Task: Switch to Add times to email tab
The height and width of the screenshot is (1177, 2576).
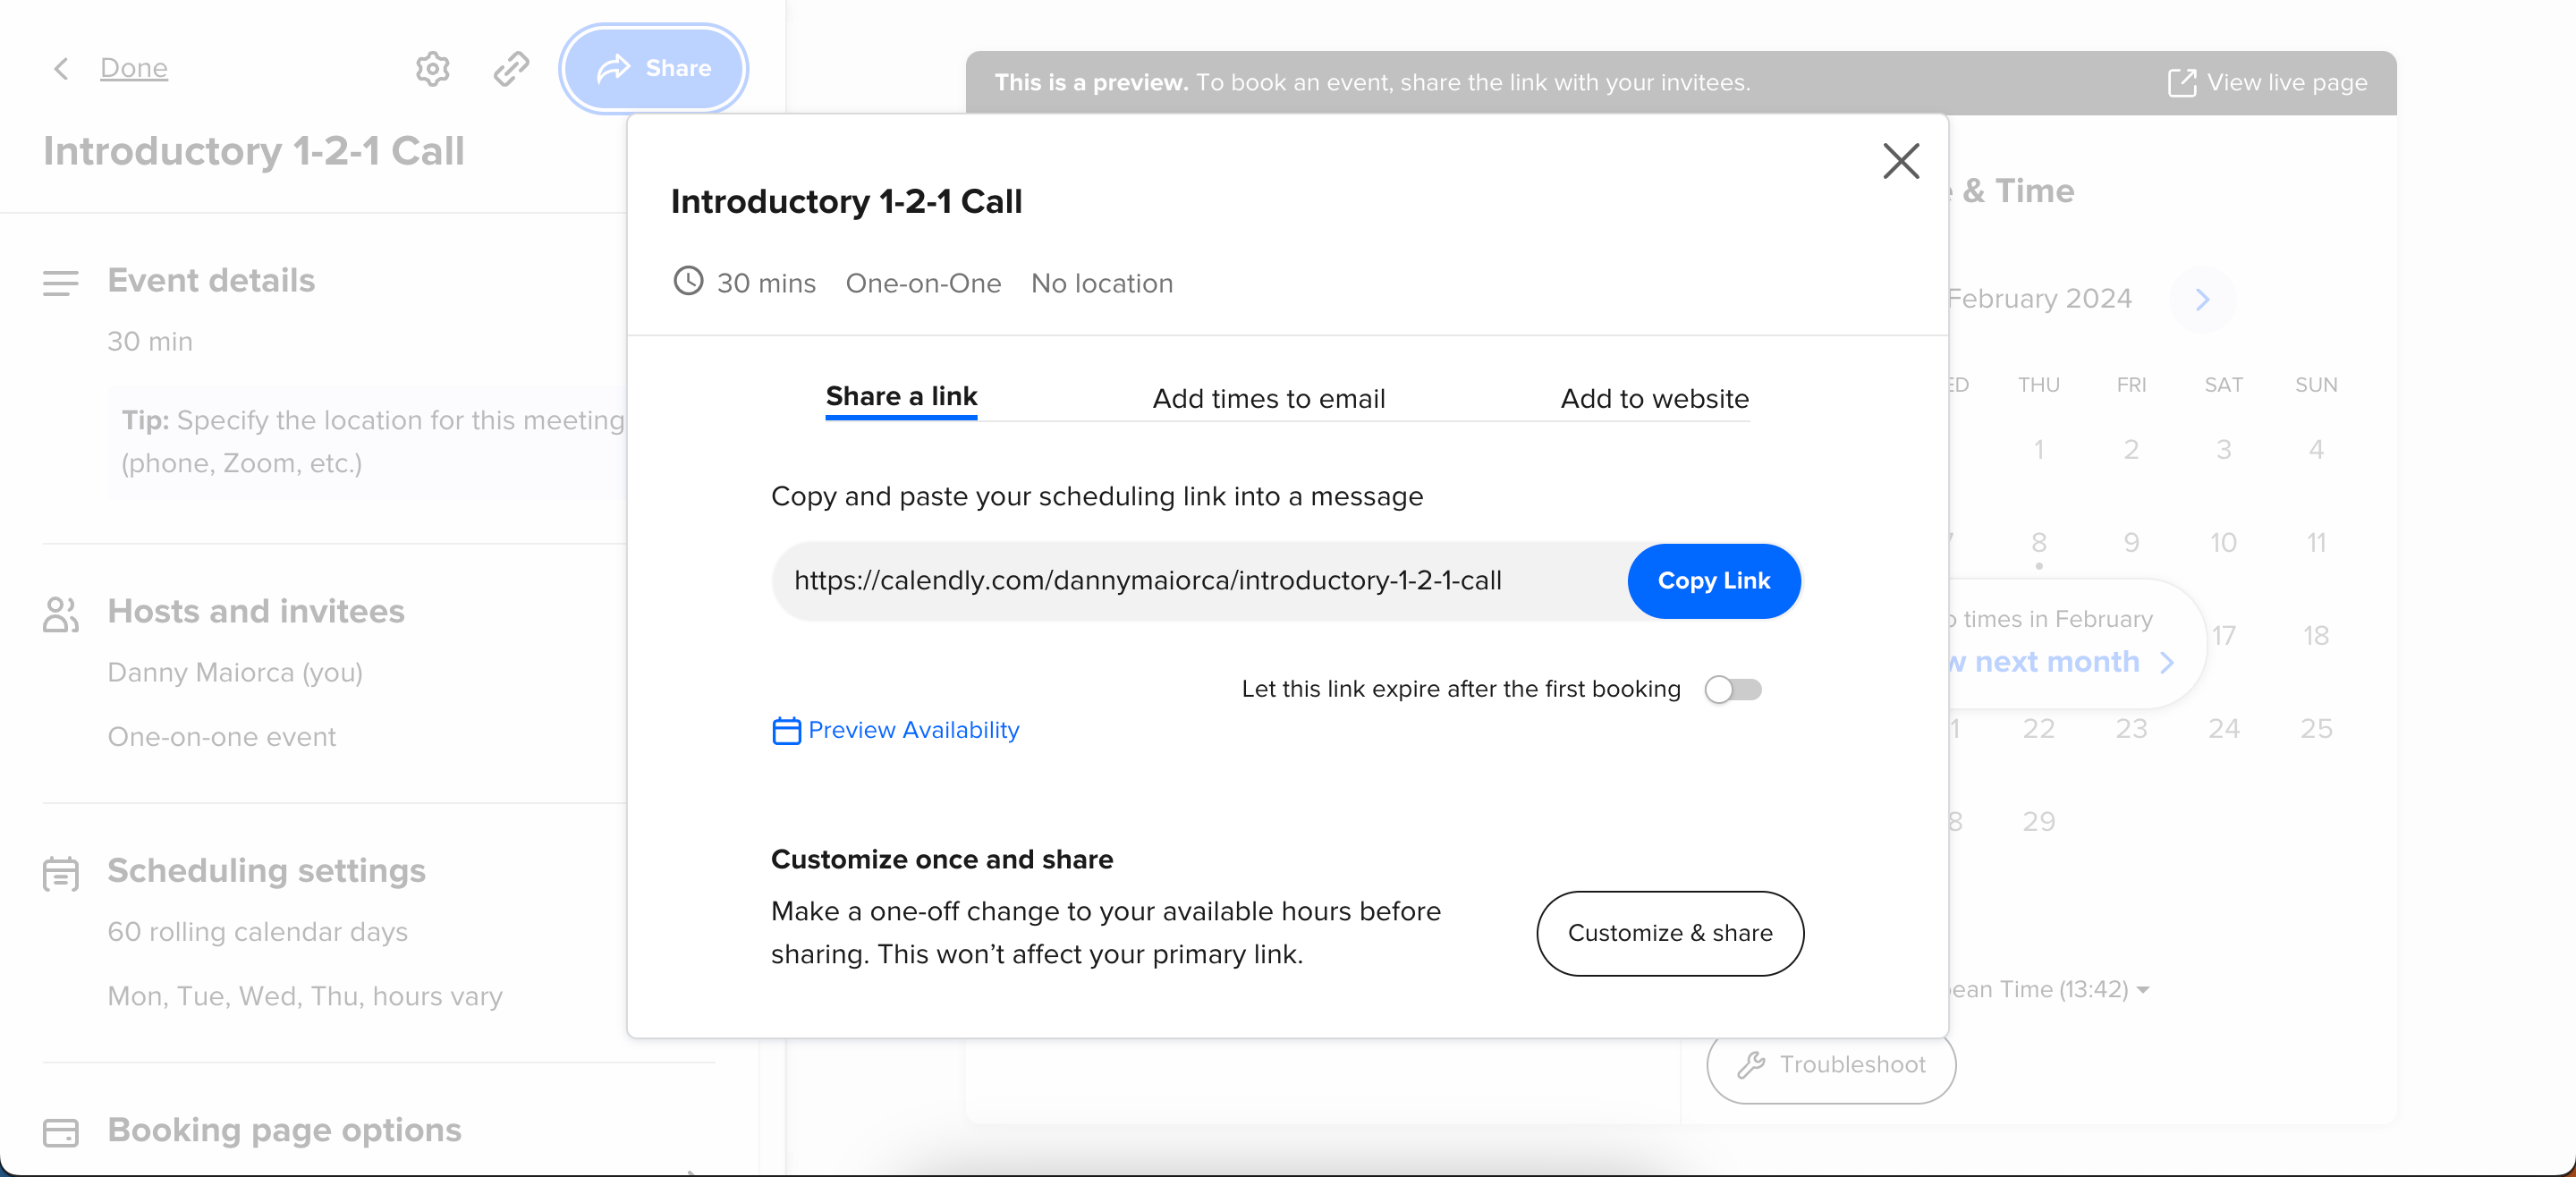Action: 1268,398
